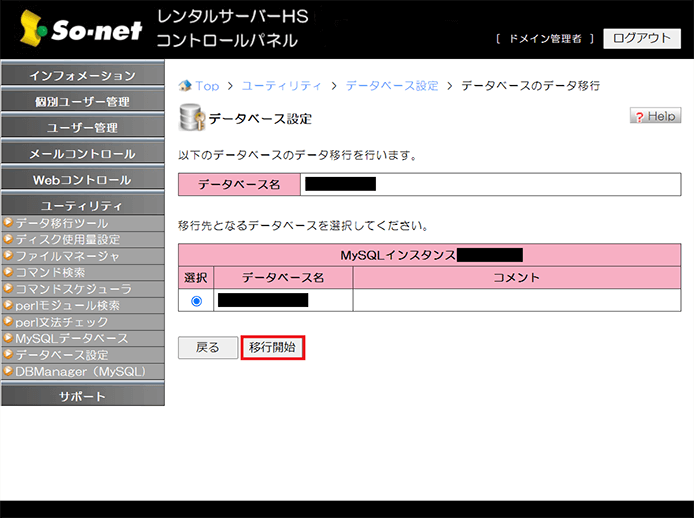Expand the メールコントロール sidebar section

(82, 154)
